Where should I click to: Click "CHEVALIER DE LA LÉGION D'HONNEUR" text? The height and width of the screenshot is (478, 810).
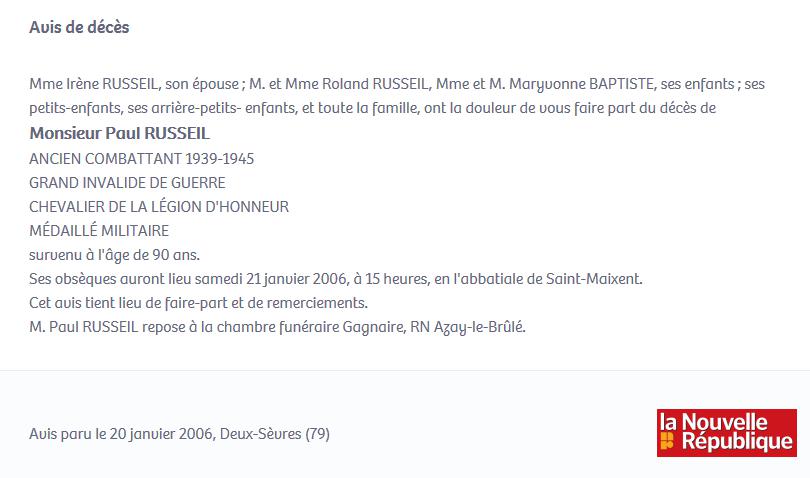pos(159,207)
